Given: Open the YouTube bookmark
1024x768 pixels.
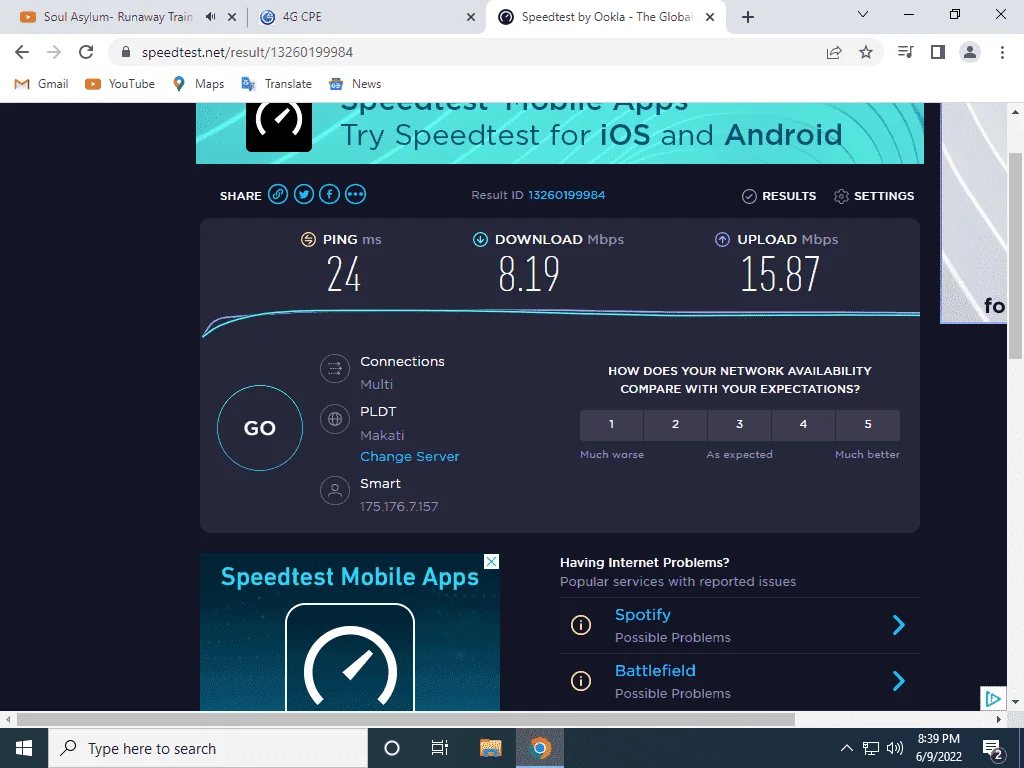Looking at the screenshot, I should click(x=120, y=84).
